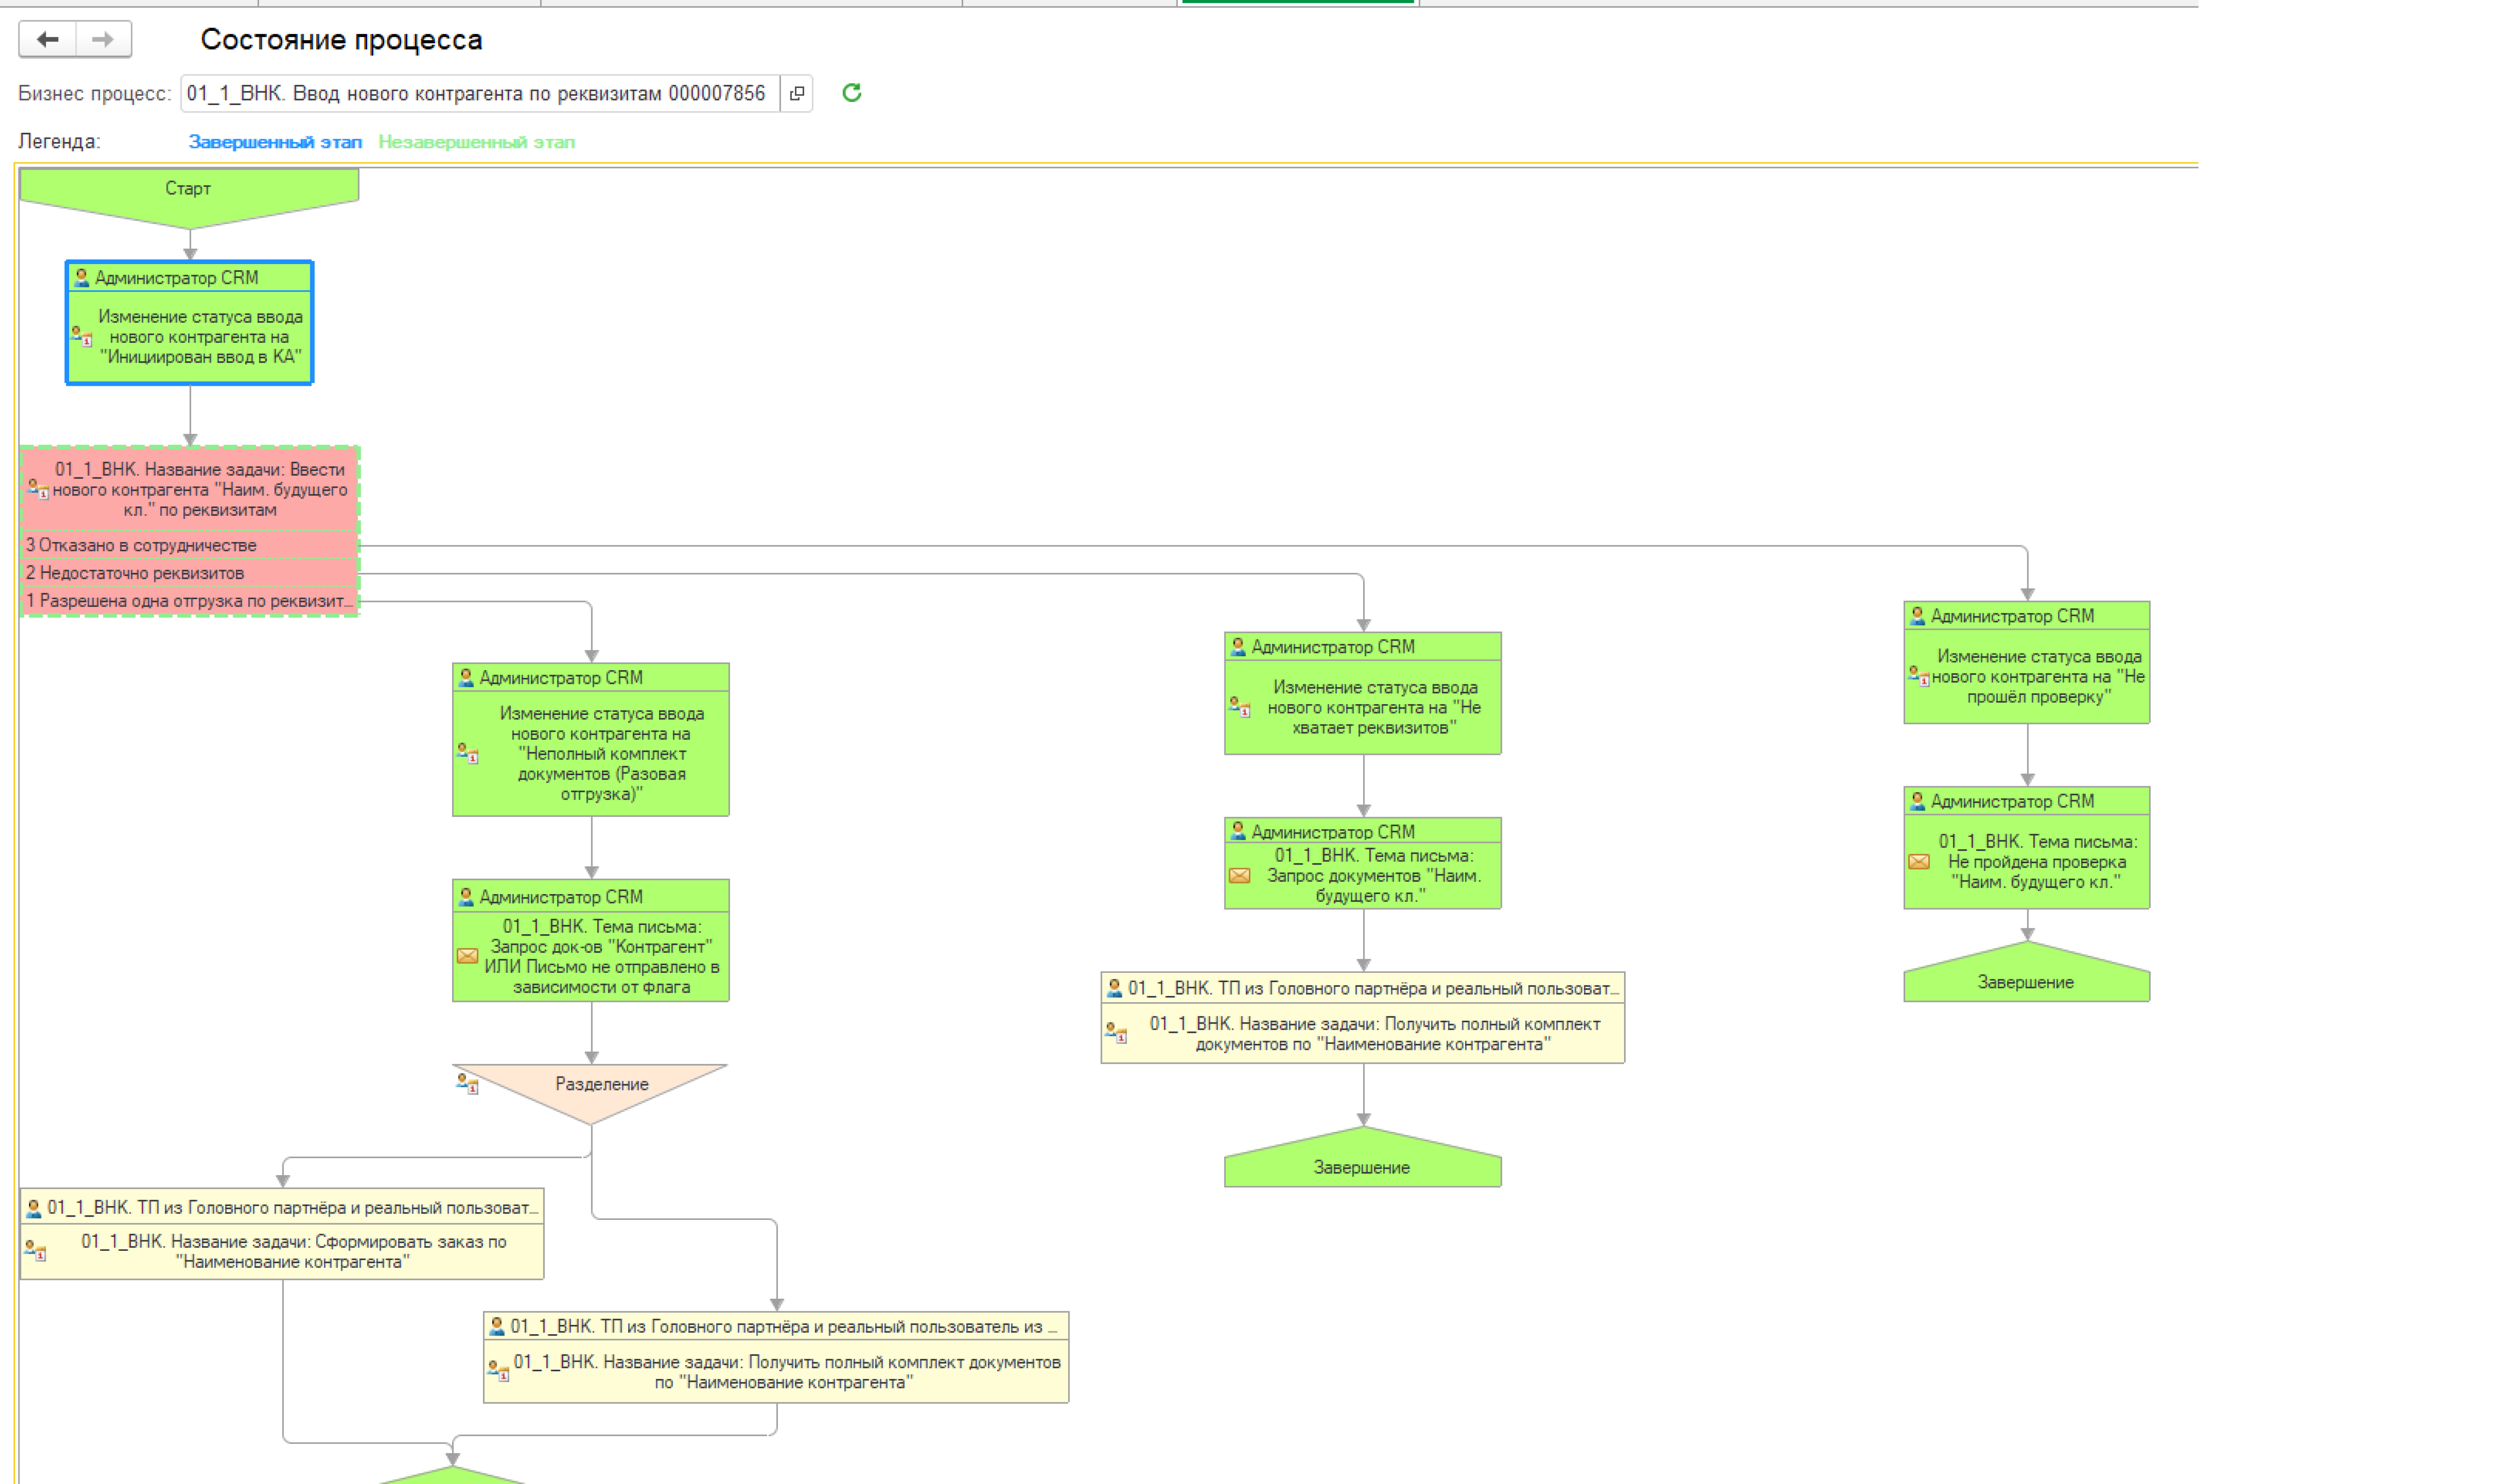The image size is (2507, 1484).
Task: Select the "Не прошёл проверку" status block
Action: click(x=2027, y=662)
